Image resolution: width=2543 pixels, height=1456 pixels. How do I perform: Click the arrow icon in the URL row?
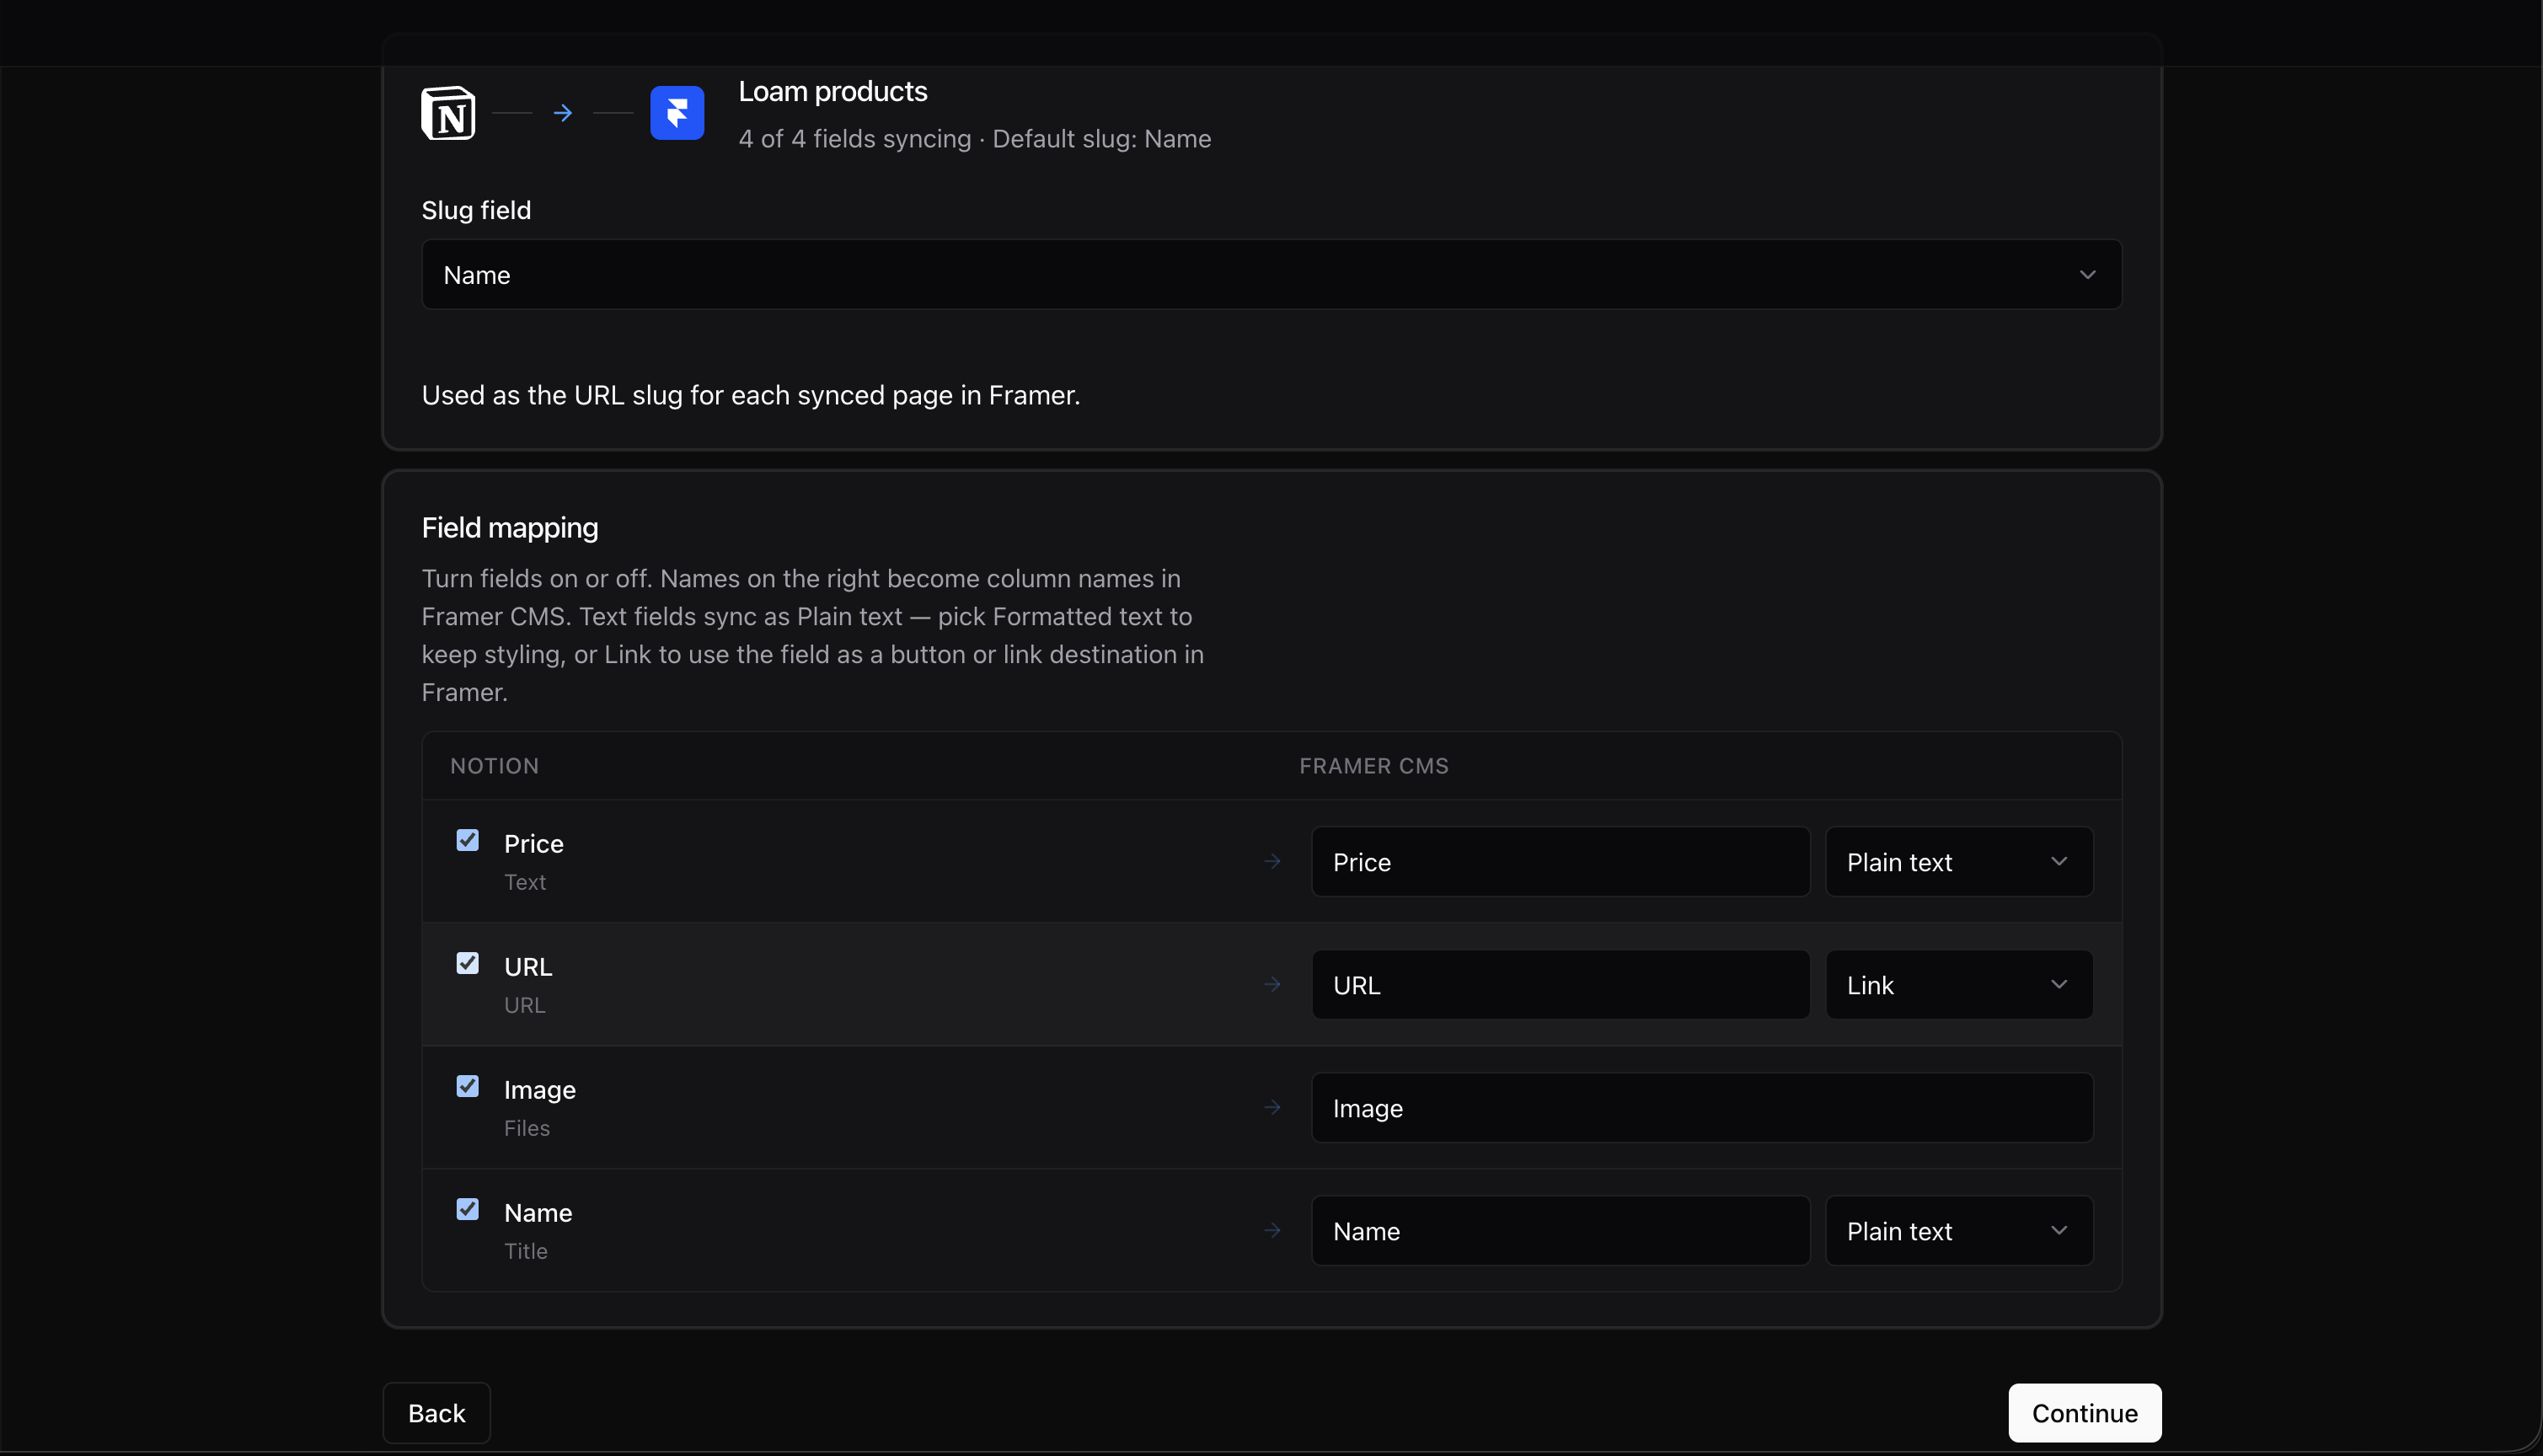click(x=1272, y=984)
